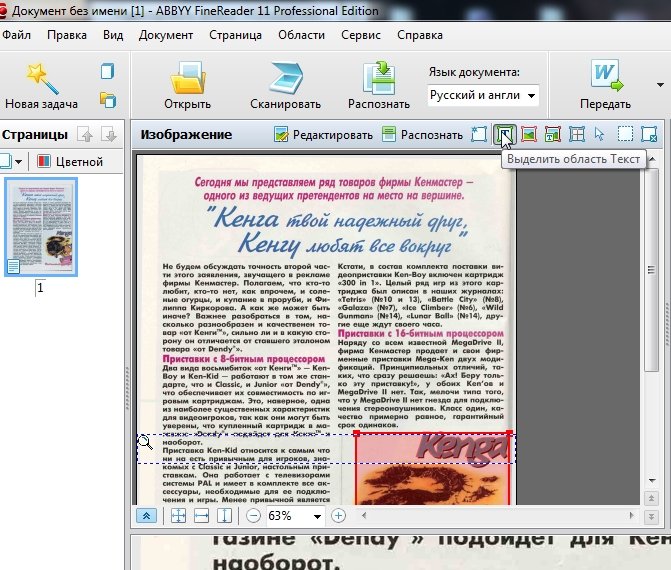
Task: Expand the 63% zoom level dropdown
Action: tap(318, 516)
